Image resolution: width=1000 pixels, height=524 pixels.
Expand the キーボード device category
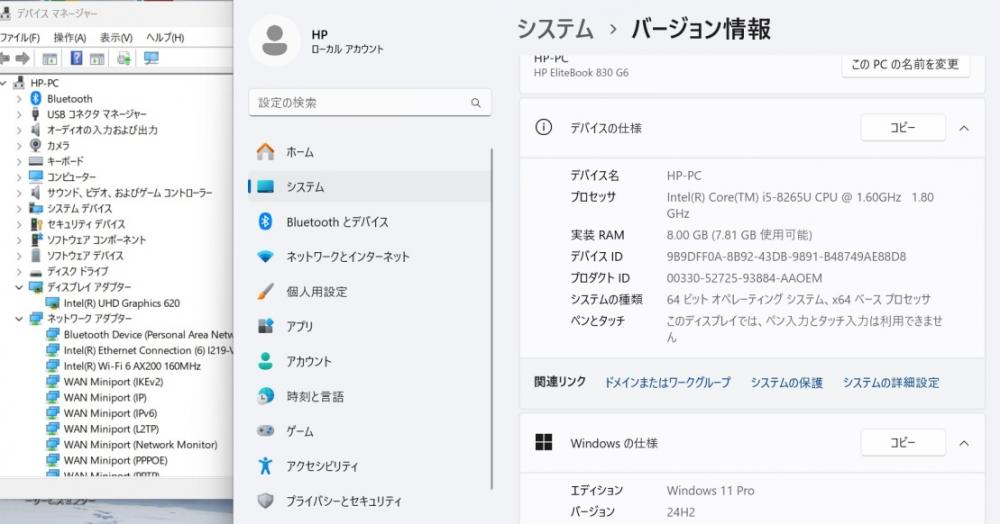click(18, 161)
